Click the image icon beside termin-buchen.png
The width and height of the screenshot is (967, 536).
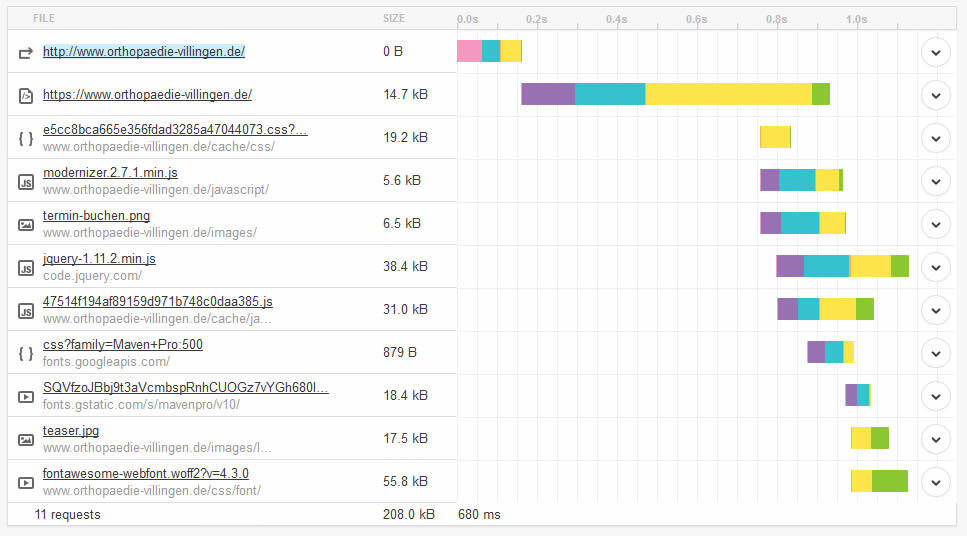pos(25,225)
